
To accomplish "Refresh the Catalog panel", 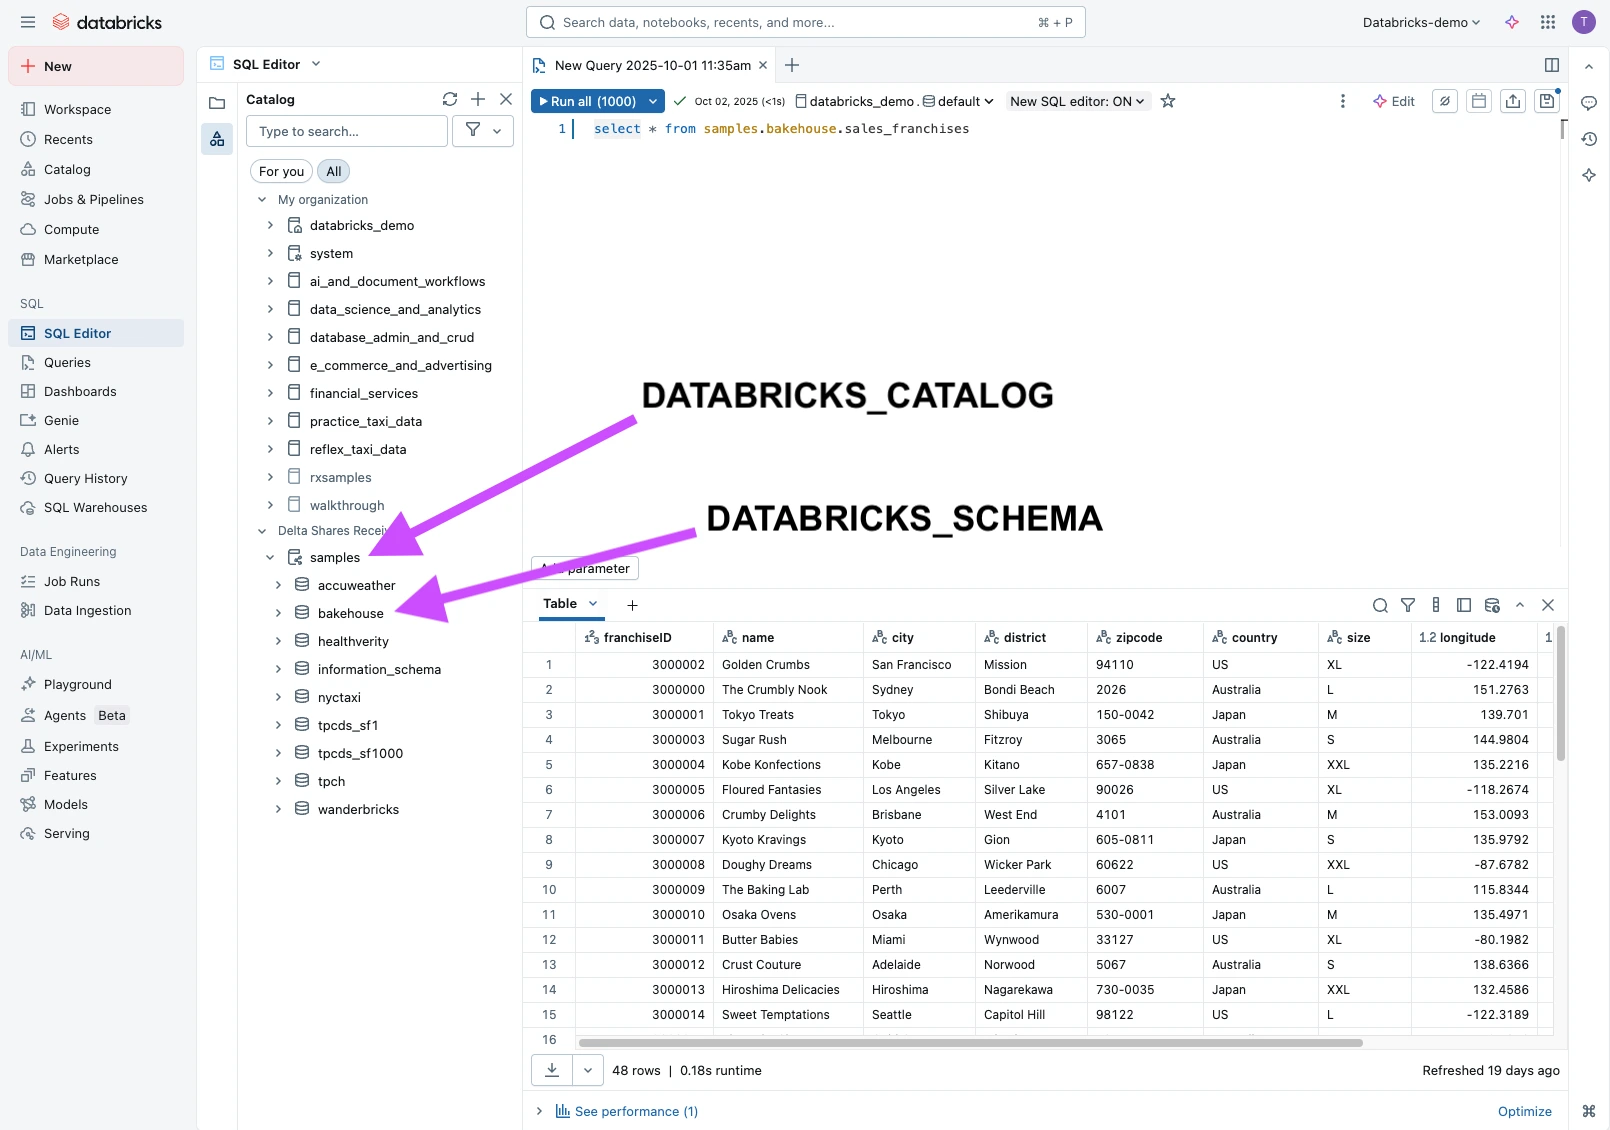I will [x=450, y=99].
